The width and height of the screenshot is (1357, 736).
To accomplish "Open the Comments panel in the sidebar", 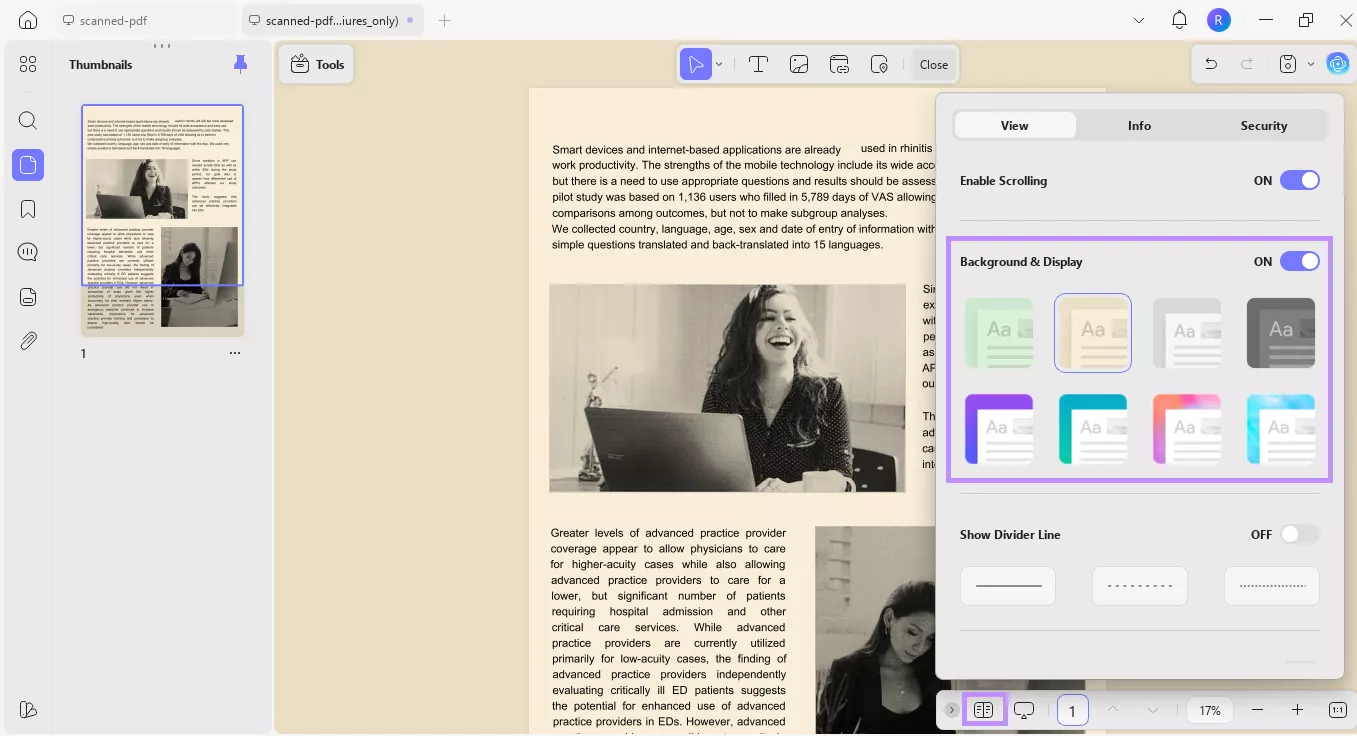I will [x=28, y=251].
